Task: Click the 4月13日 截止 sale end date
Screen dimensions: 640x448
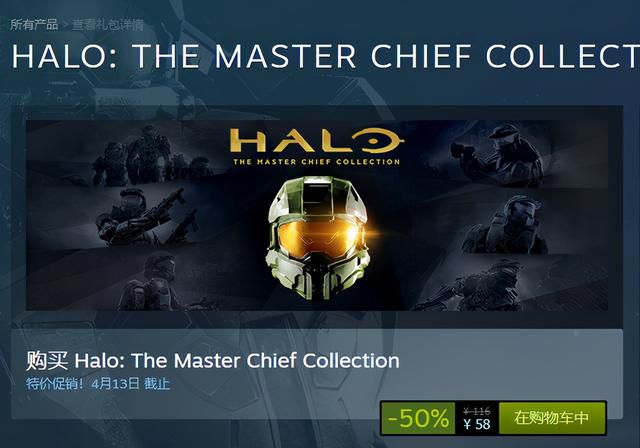Action: [131, 384]
